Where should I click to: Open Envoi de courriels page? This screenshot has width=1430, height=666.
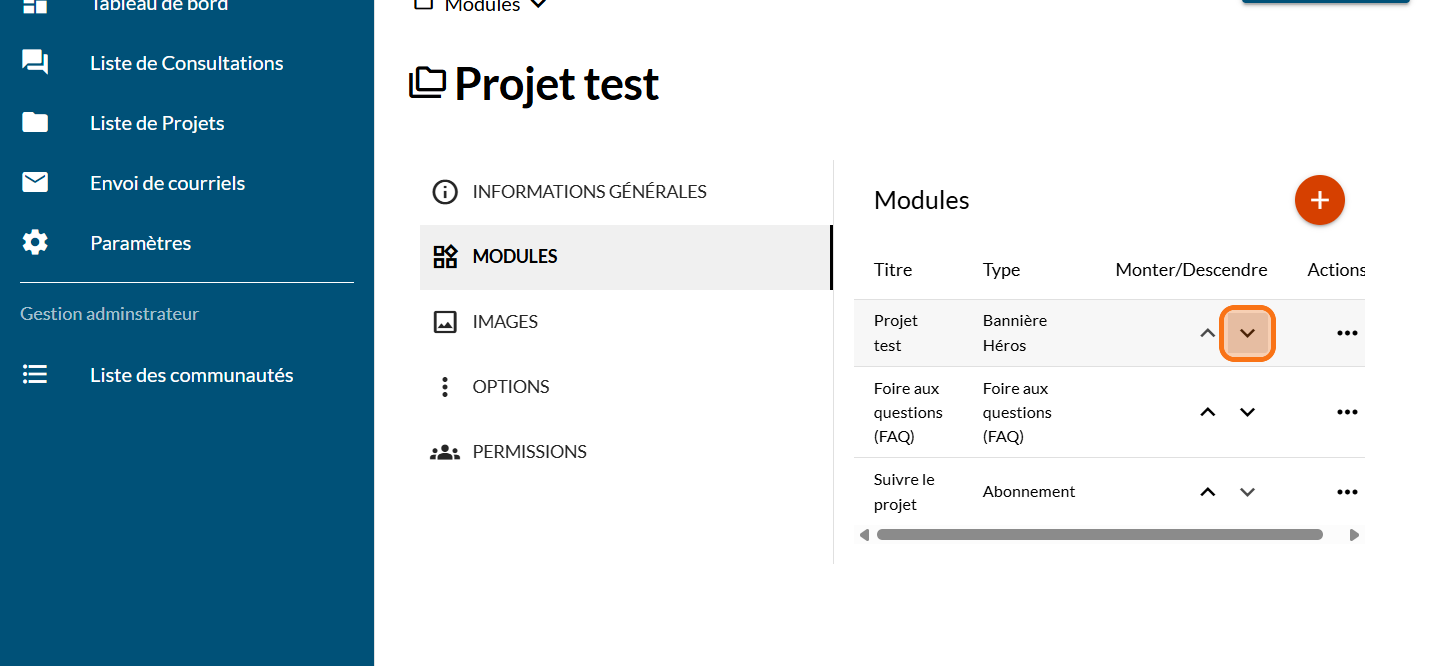[x=167, y=183]
